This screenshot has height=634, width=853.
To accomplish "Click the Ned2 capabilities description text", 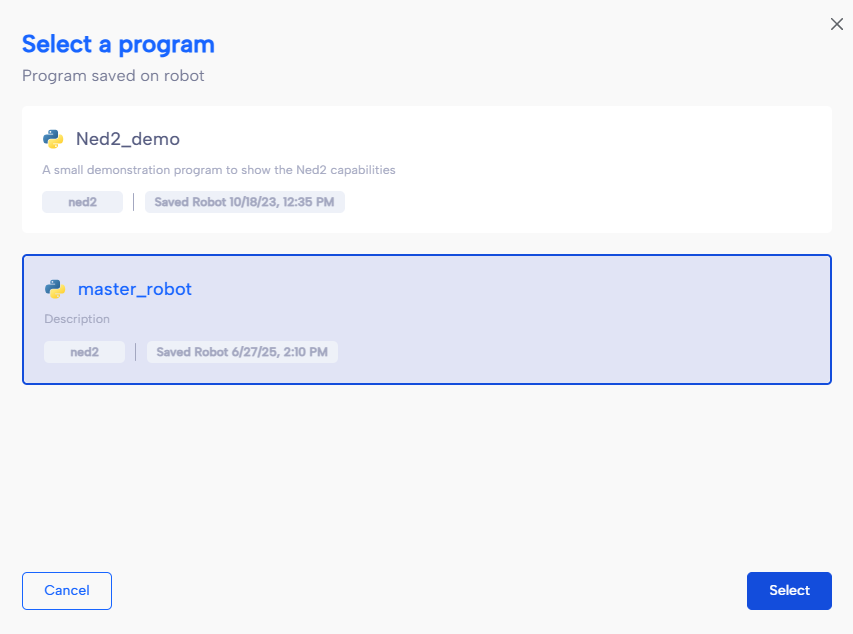I will point(219,170).
